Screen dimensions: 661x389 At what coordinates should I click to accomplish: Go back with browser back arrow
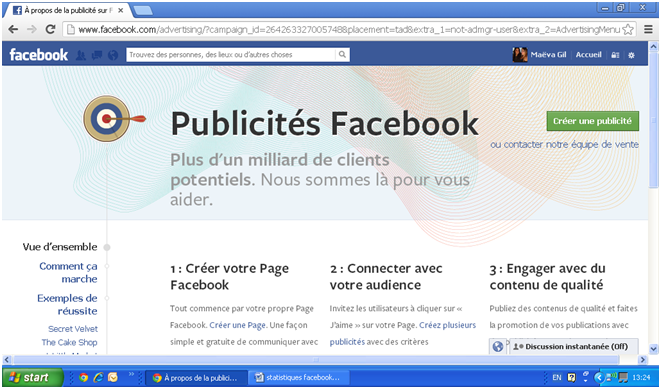13,29
